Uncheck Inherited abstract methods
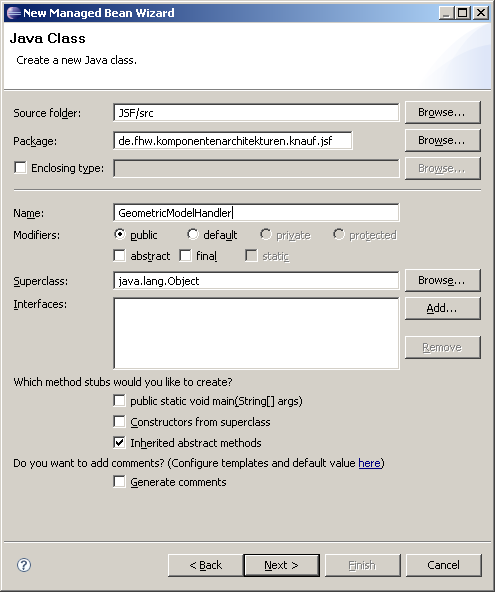495x592 pixels. [x=119, y=442]
